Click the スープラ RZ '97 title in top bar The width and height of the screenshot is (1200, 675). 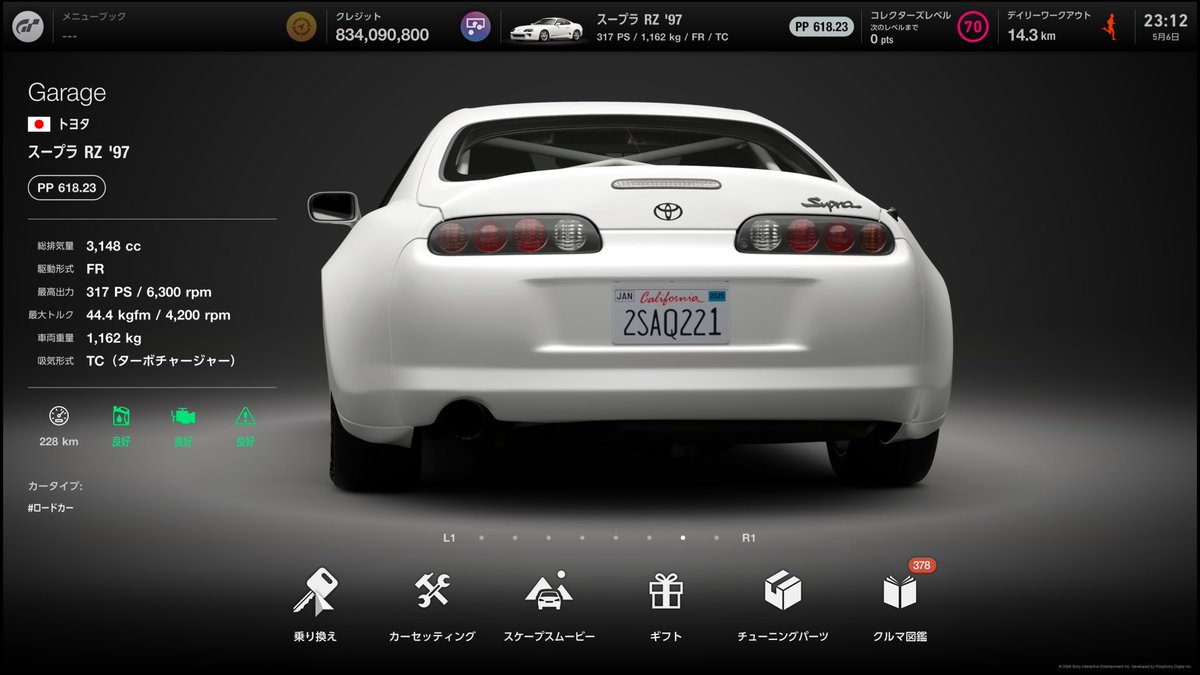639,19
